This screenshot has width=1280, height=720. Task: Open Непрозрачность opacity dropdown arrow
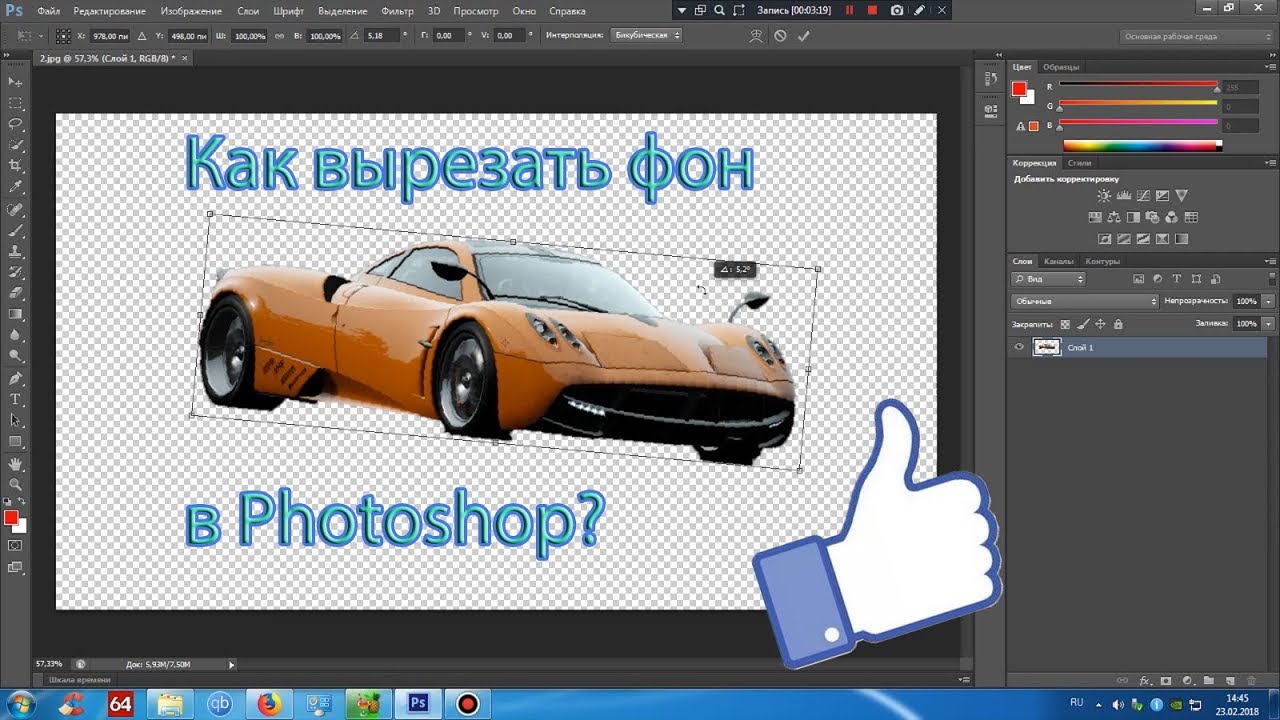pyautogui.click(x=1269, y=301)
